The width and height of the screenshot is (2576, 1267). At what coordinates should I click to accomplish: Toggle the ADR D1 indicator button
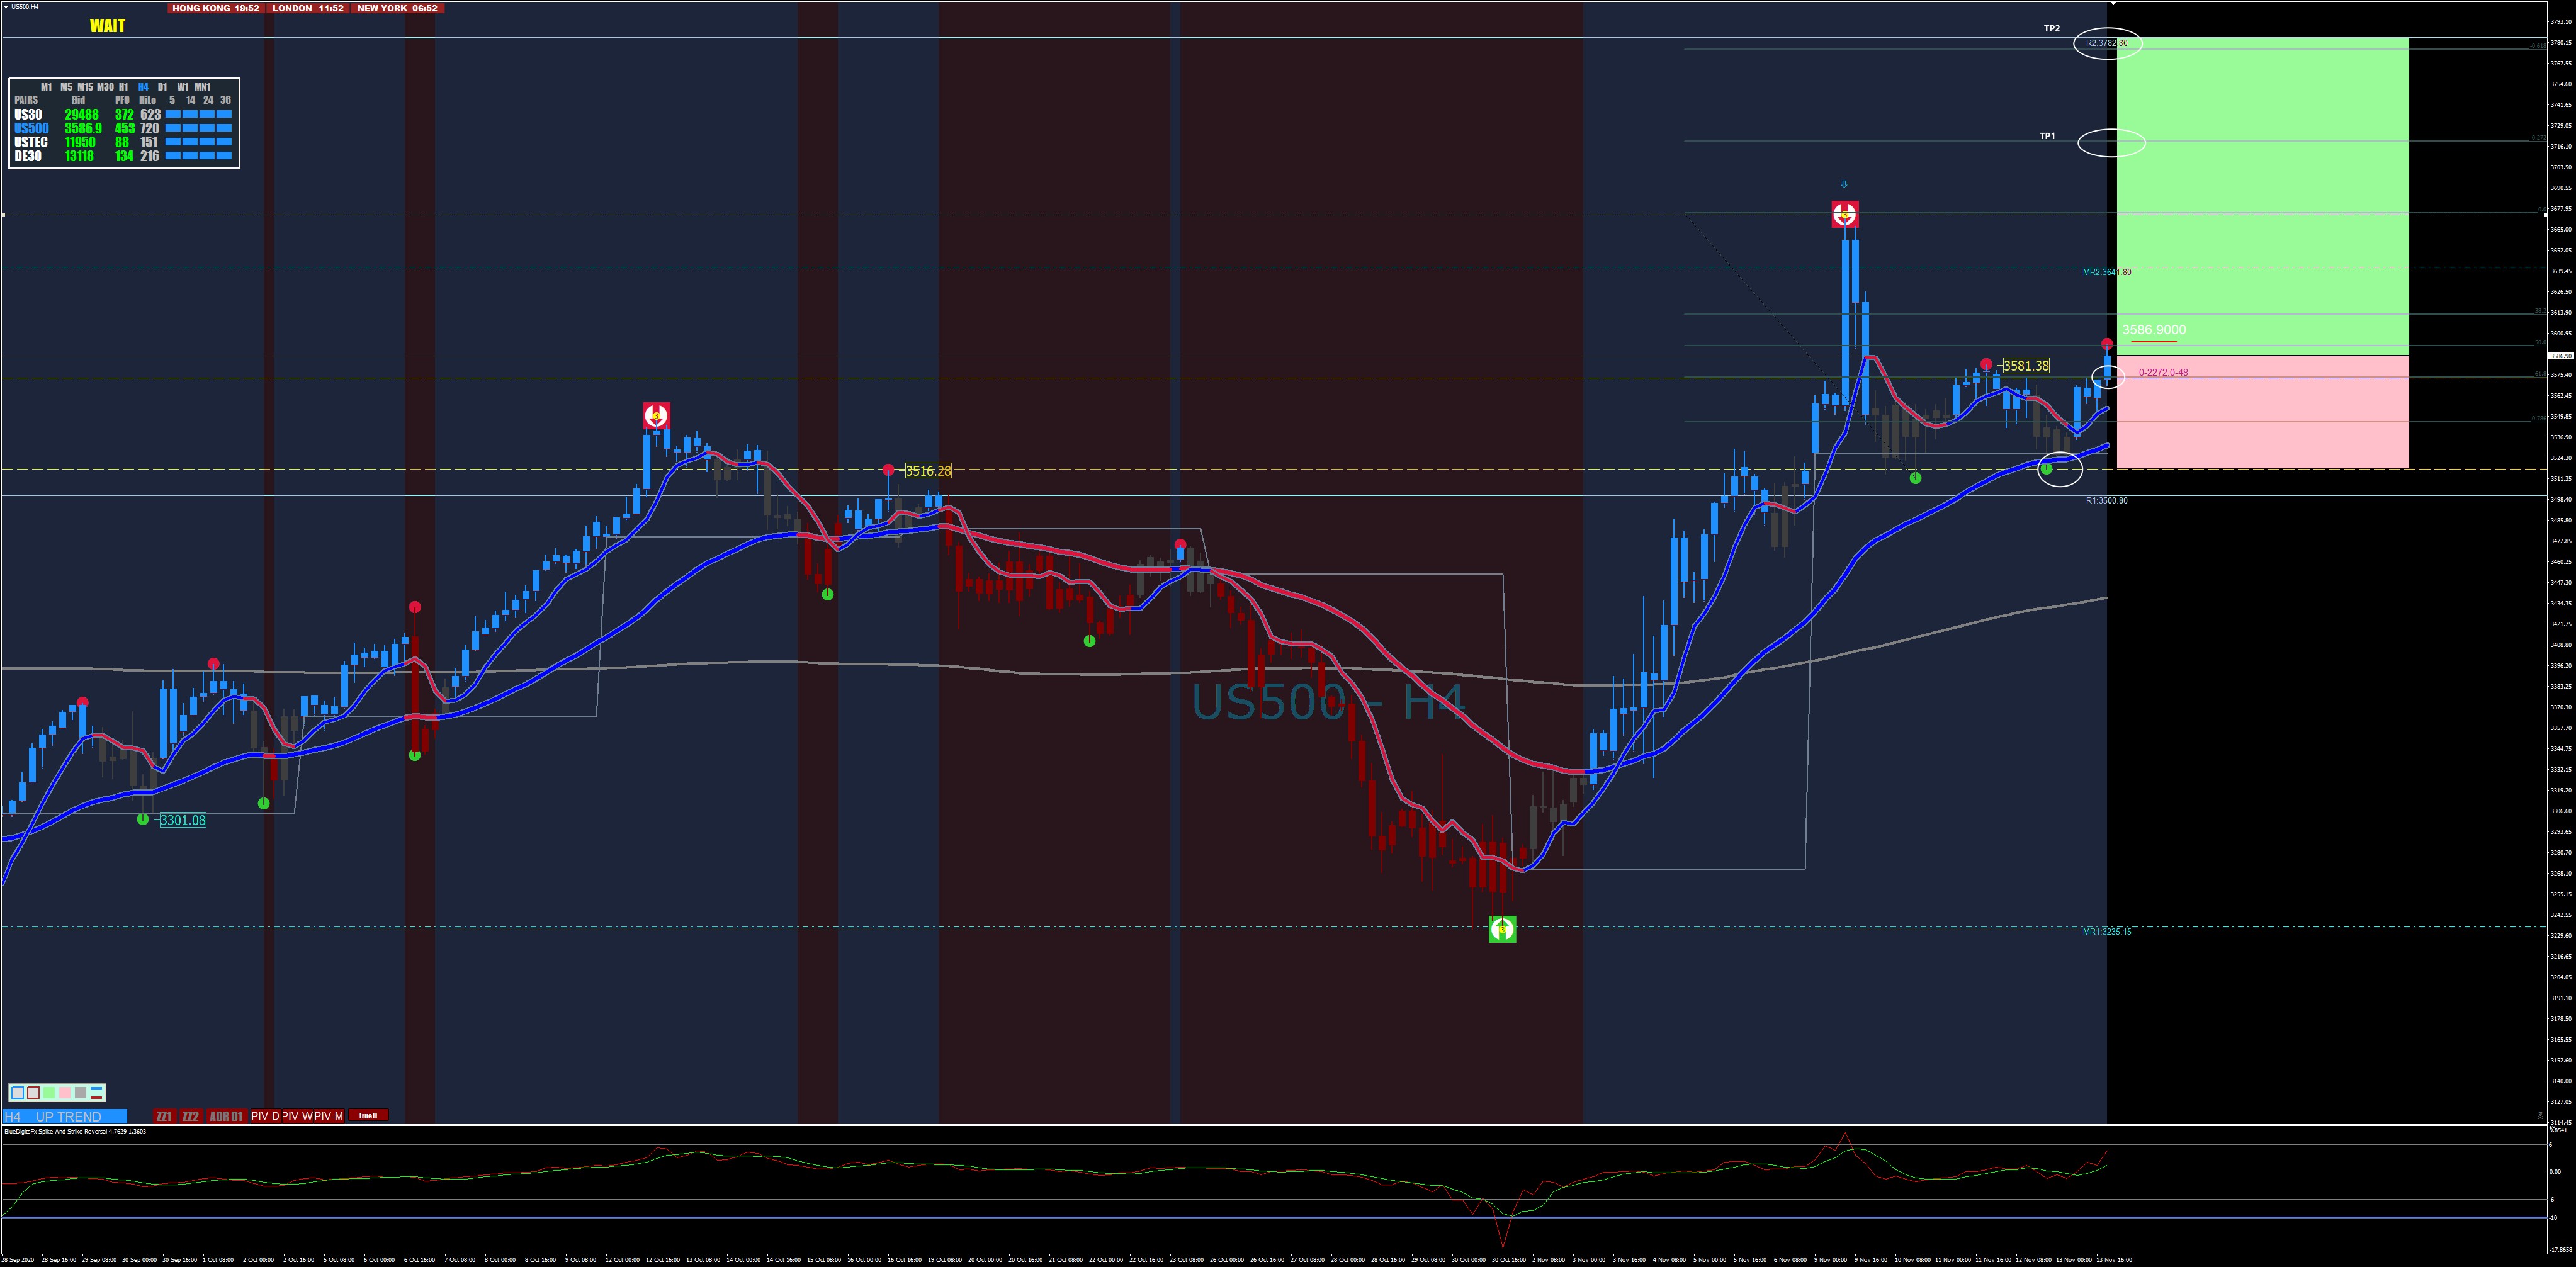click(226, 1116)
